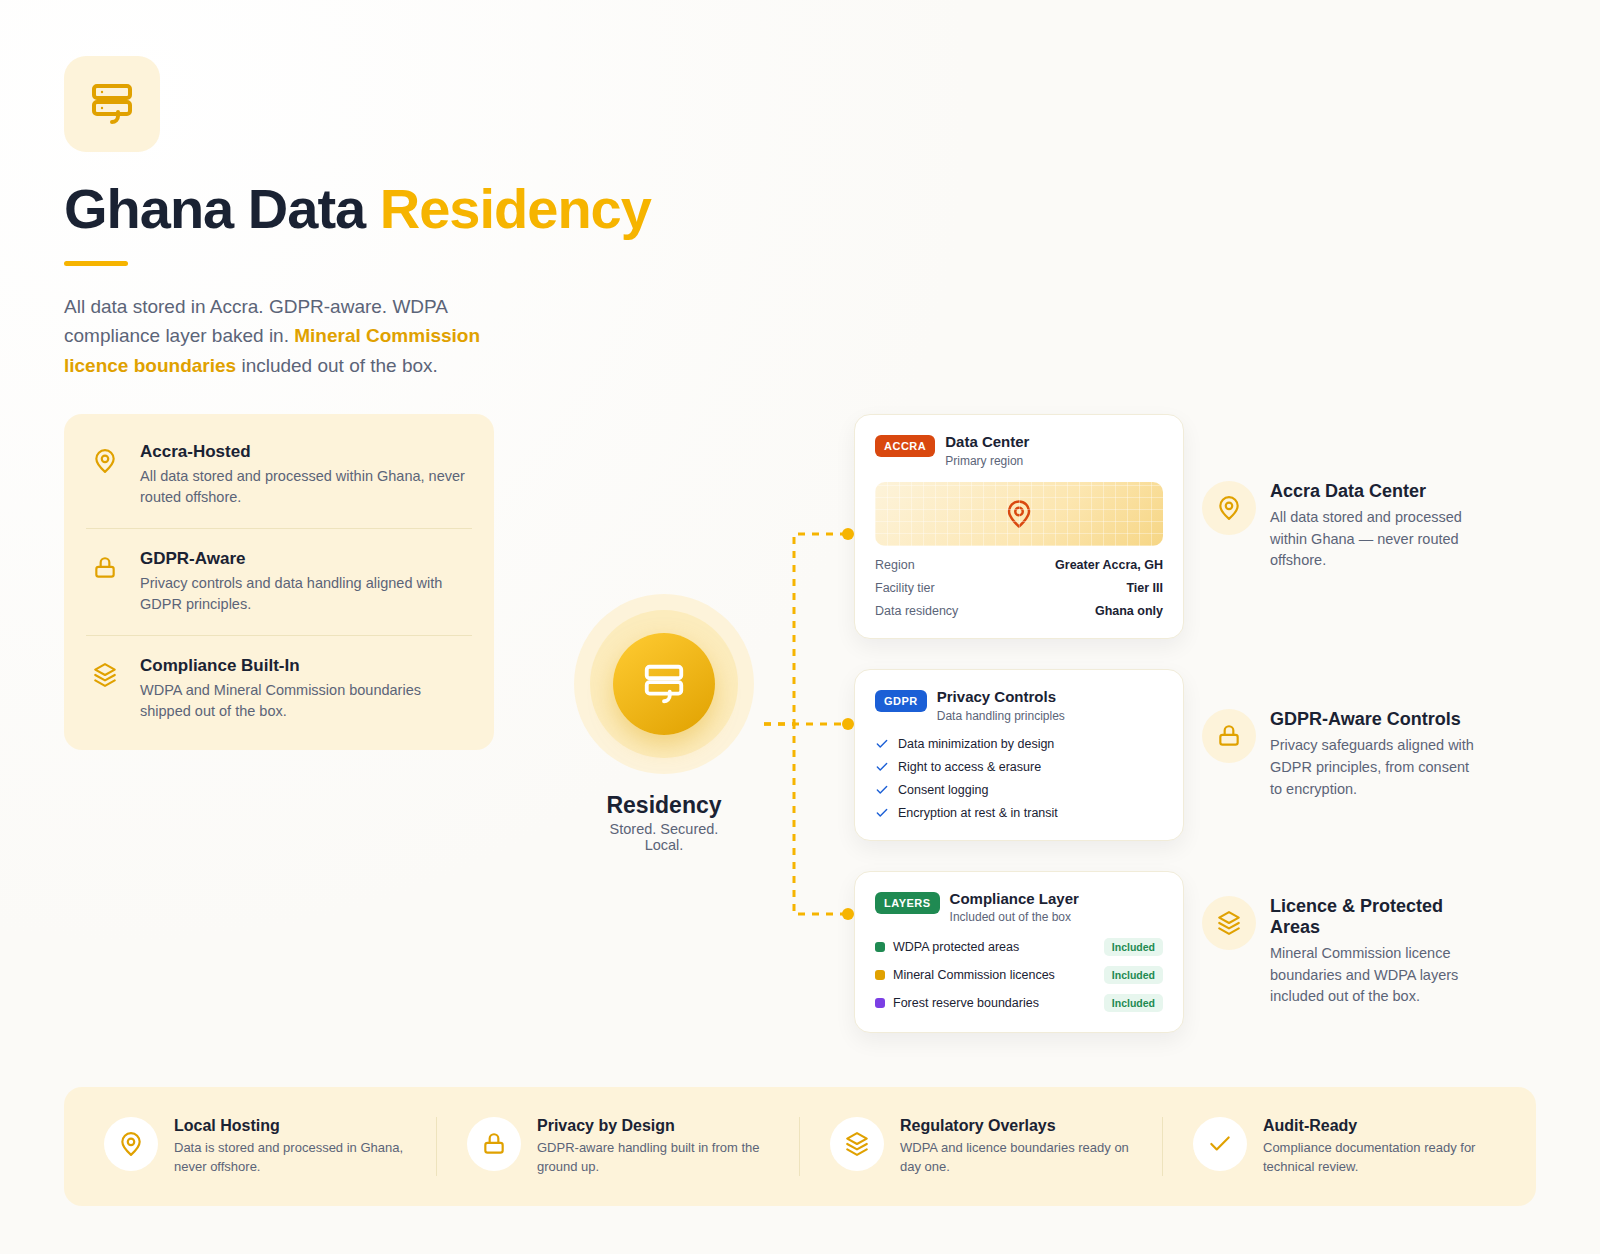Click the 'Privacy Controls' card title

click(996, 697)
